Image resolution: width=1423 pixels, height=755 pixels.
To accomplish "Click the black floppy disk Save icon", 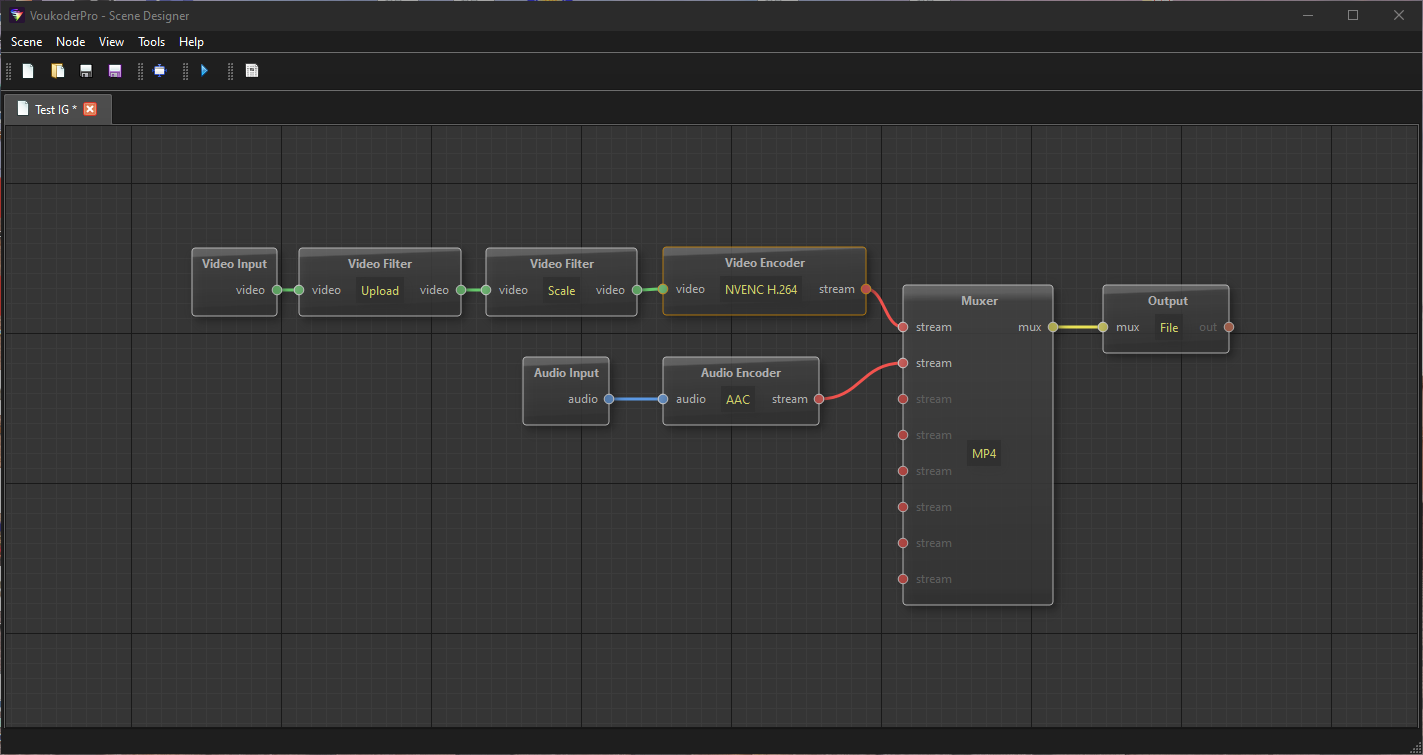I will [x=86, y=71].
